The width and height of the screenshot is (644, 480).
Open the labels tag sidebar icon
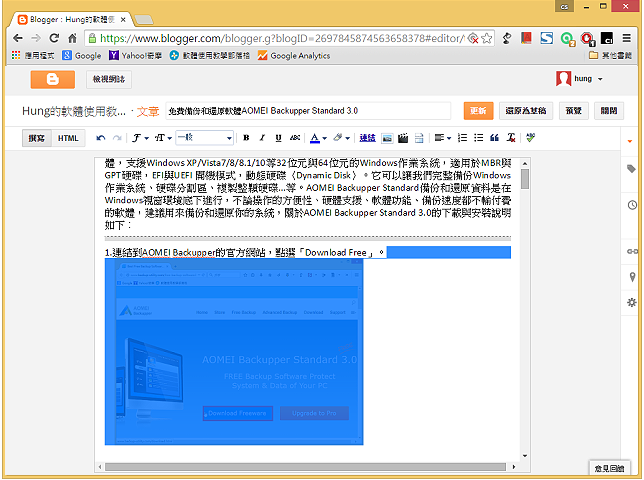[x=632, y=169]
